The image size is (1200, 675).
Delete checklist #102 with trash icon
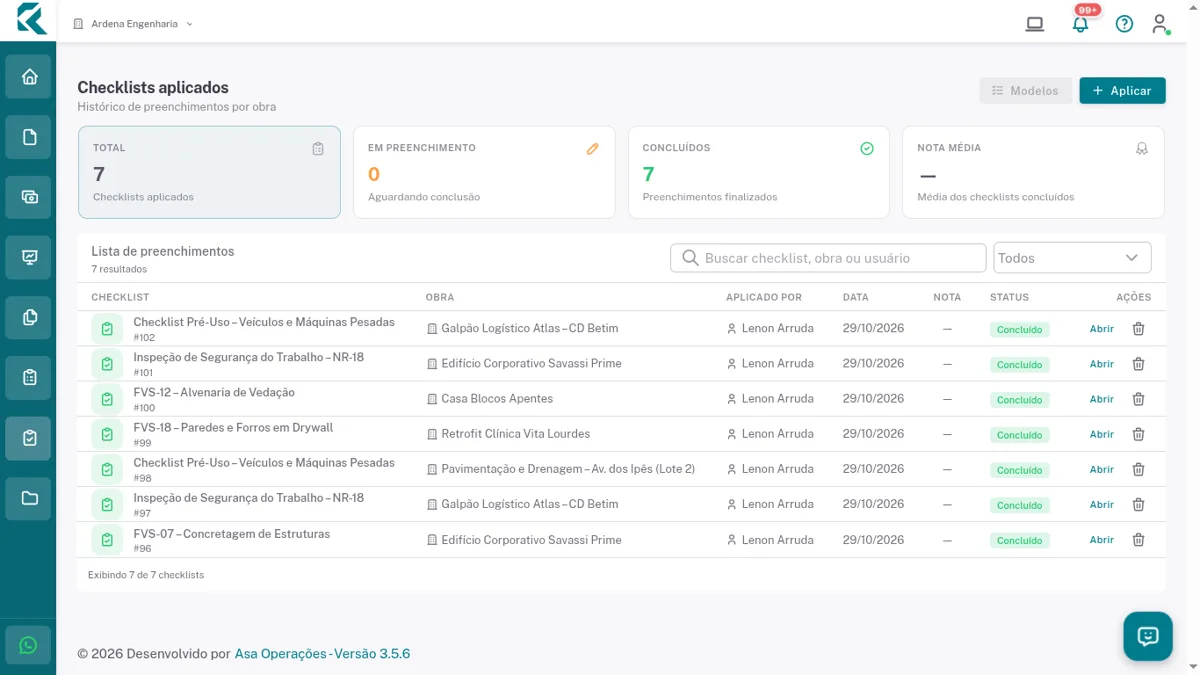[1138, 329]
